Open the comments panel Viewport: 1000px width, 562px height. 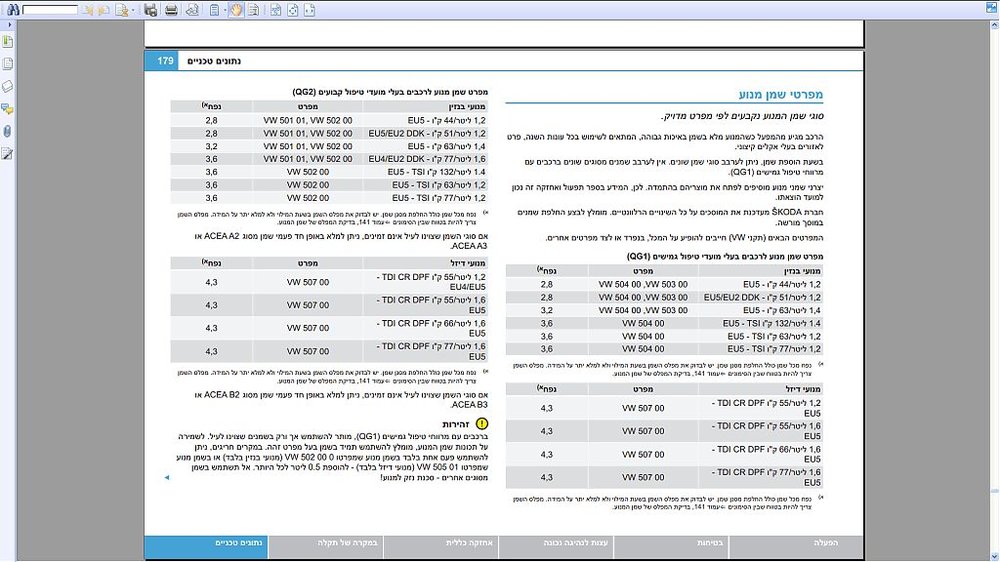click(8, 109)
